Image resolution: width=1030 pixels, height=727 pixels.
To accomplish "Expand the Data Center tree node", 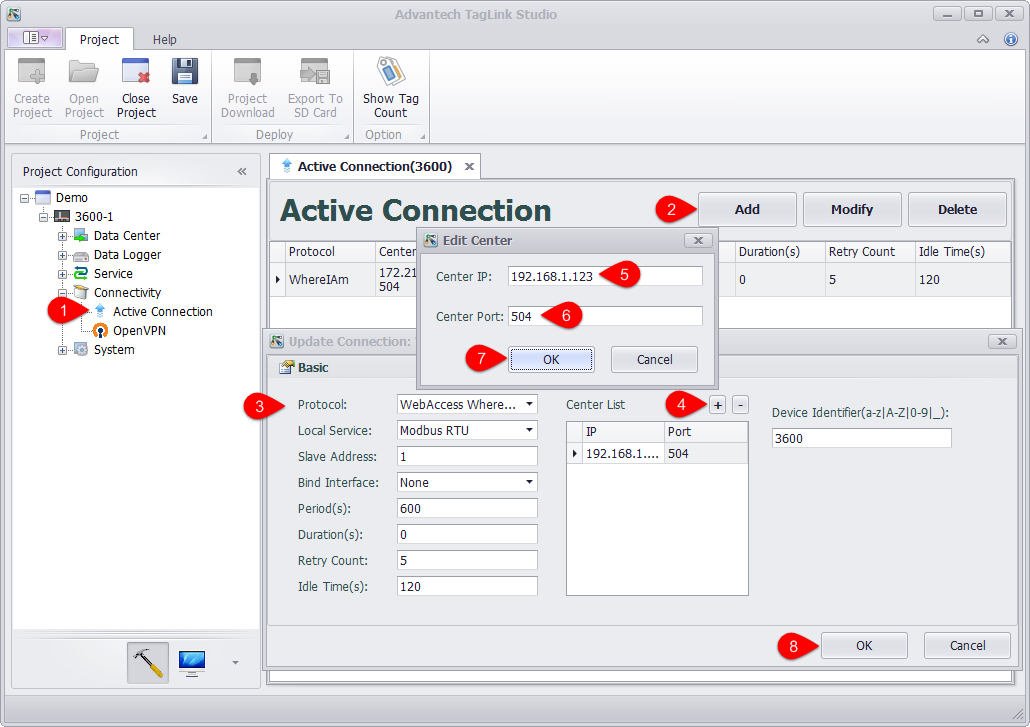I will (x=63, y=236).
